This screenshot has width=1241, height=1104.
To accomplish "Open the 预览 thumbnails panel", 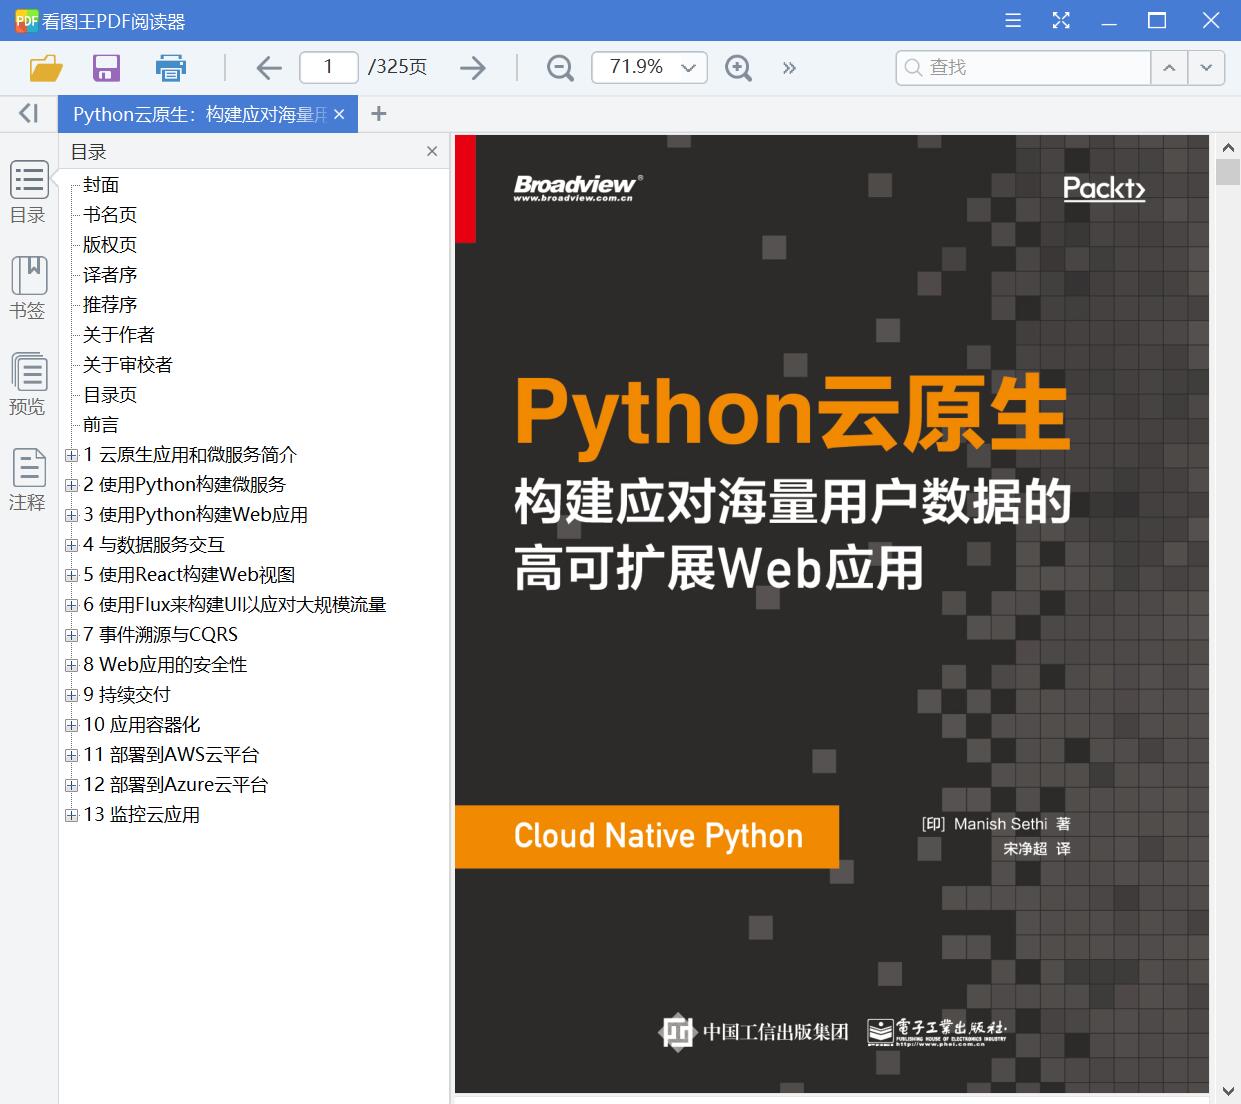I will click(x=29, y=384).
